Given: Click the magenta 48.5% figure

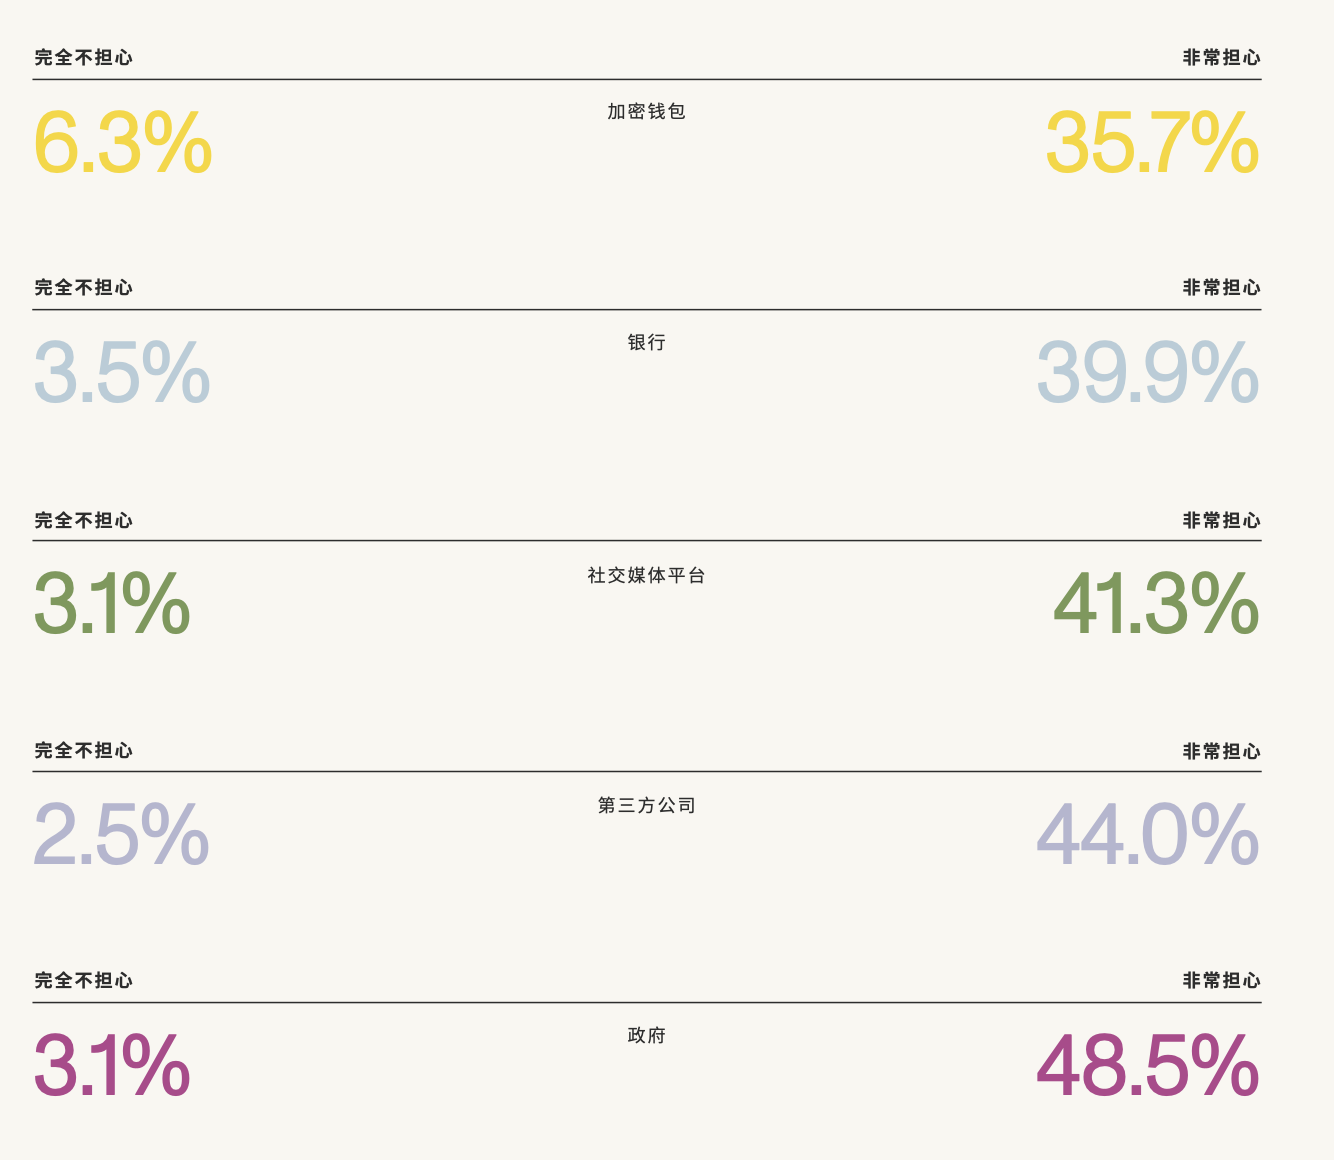Looking at the screenshot, I should 1147,1064.
